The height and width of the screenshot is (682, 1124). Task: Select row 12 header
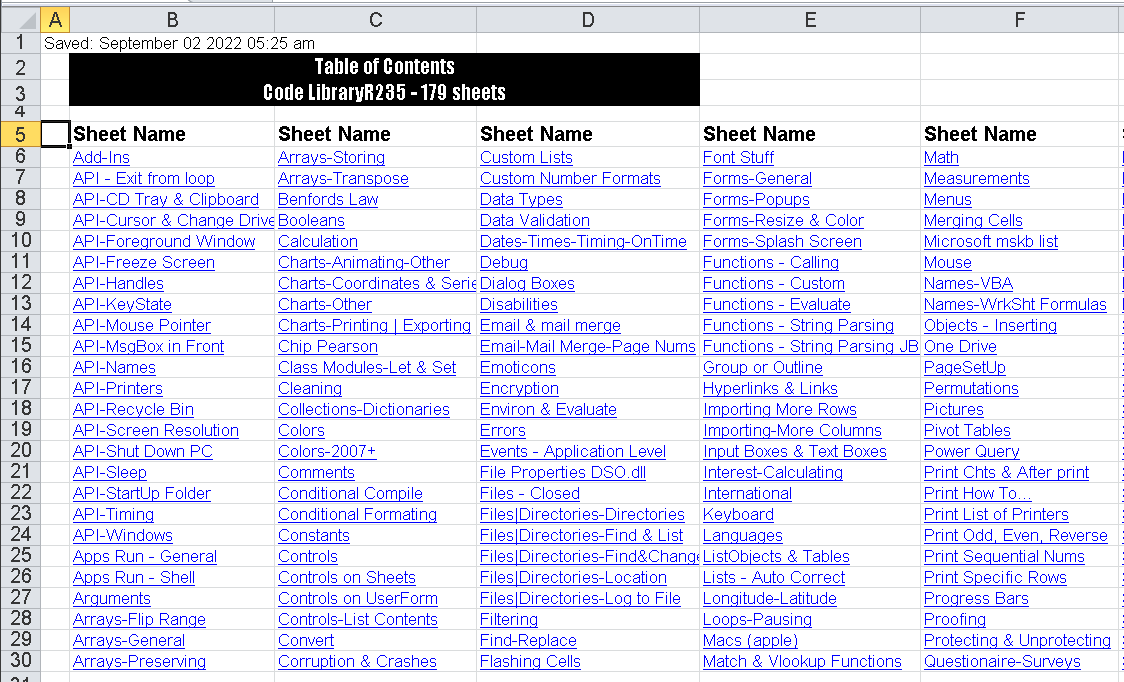point(20,283)
